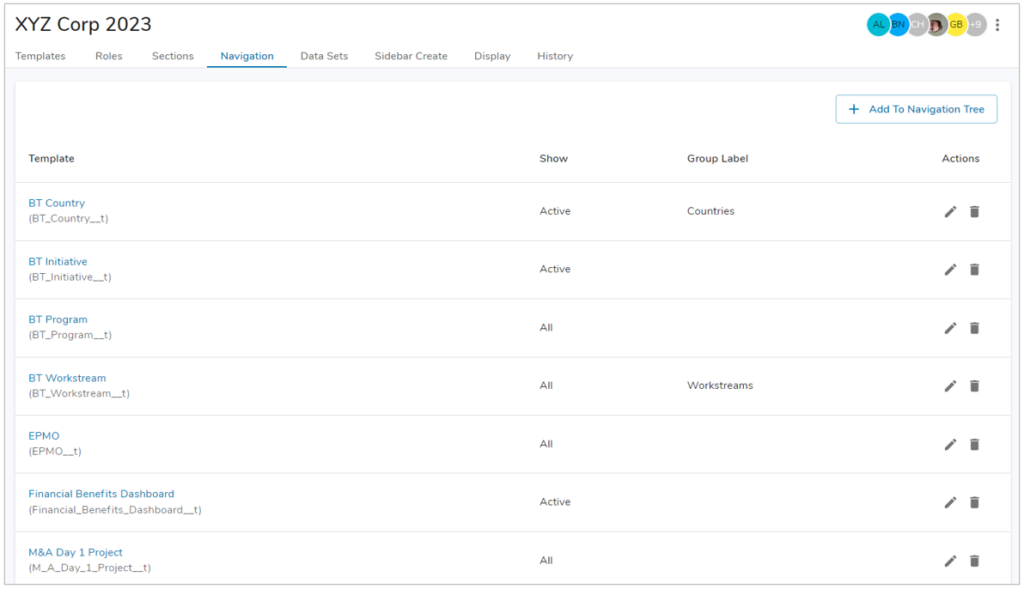Edit the M&A Day 1 Project entry

pos(950,560)
